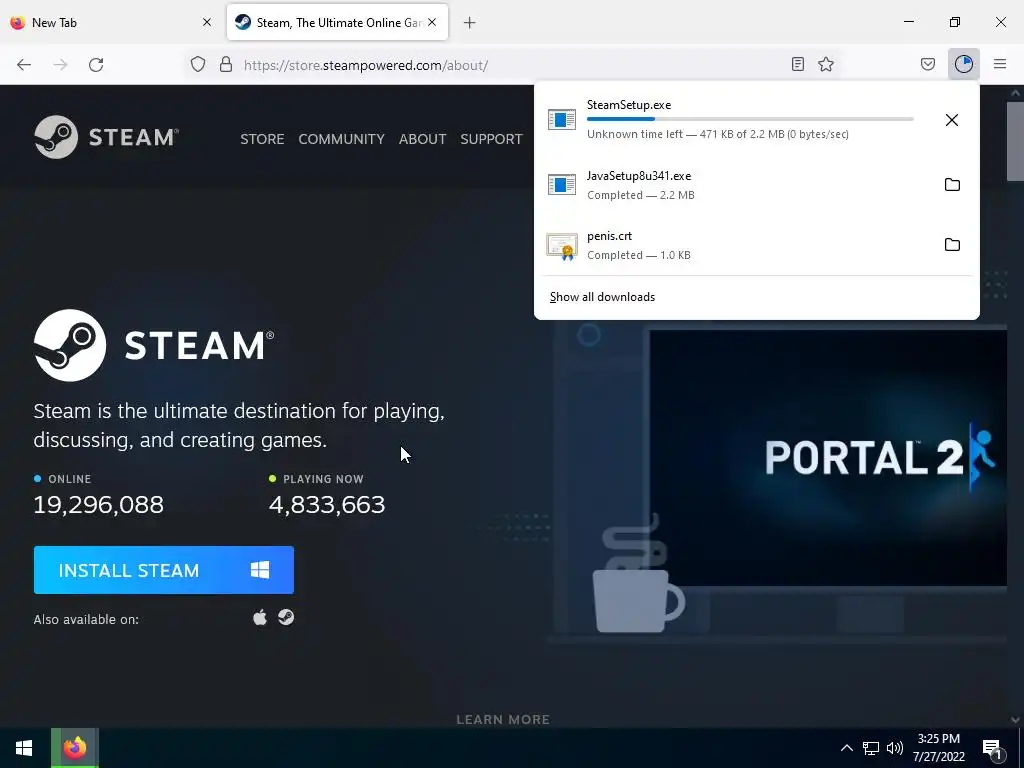View site security via the padlock icon
The image size is (1024, 768).
pos(226,64)
